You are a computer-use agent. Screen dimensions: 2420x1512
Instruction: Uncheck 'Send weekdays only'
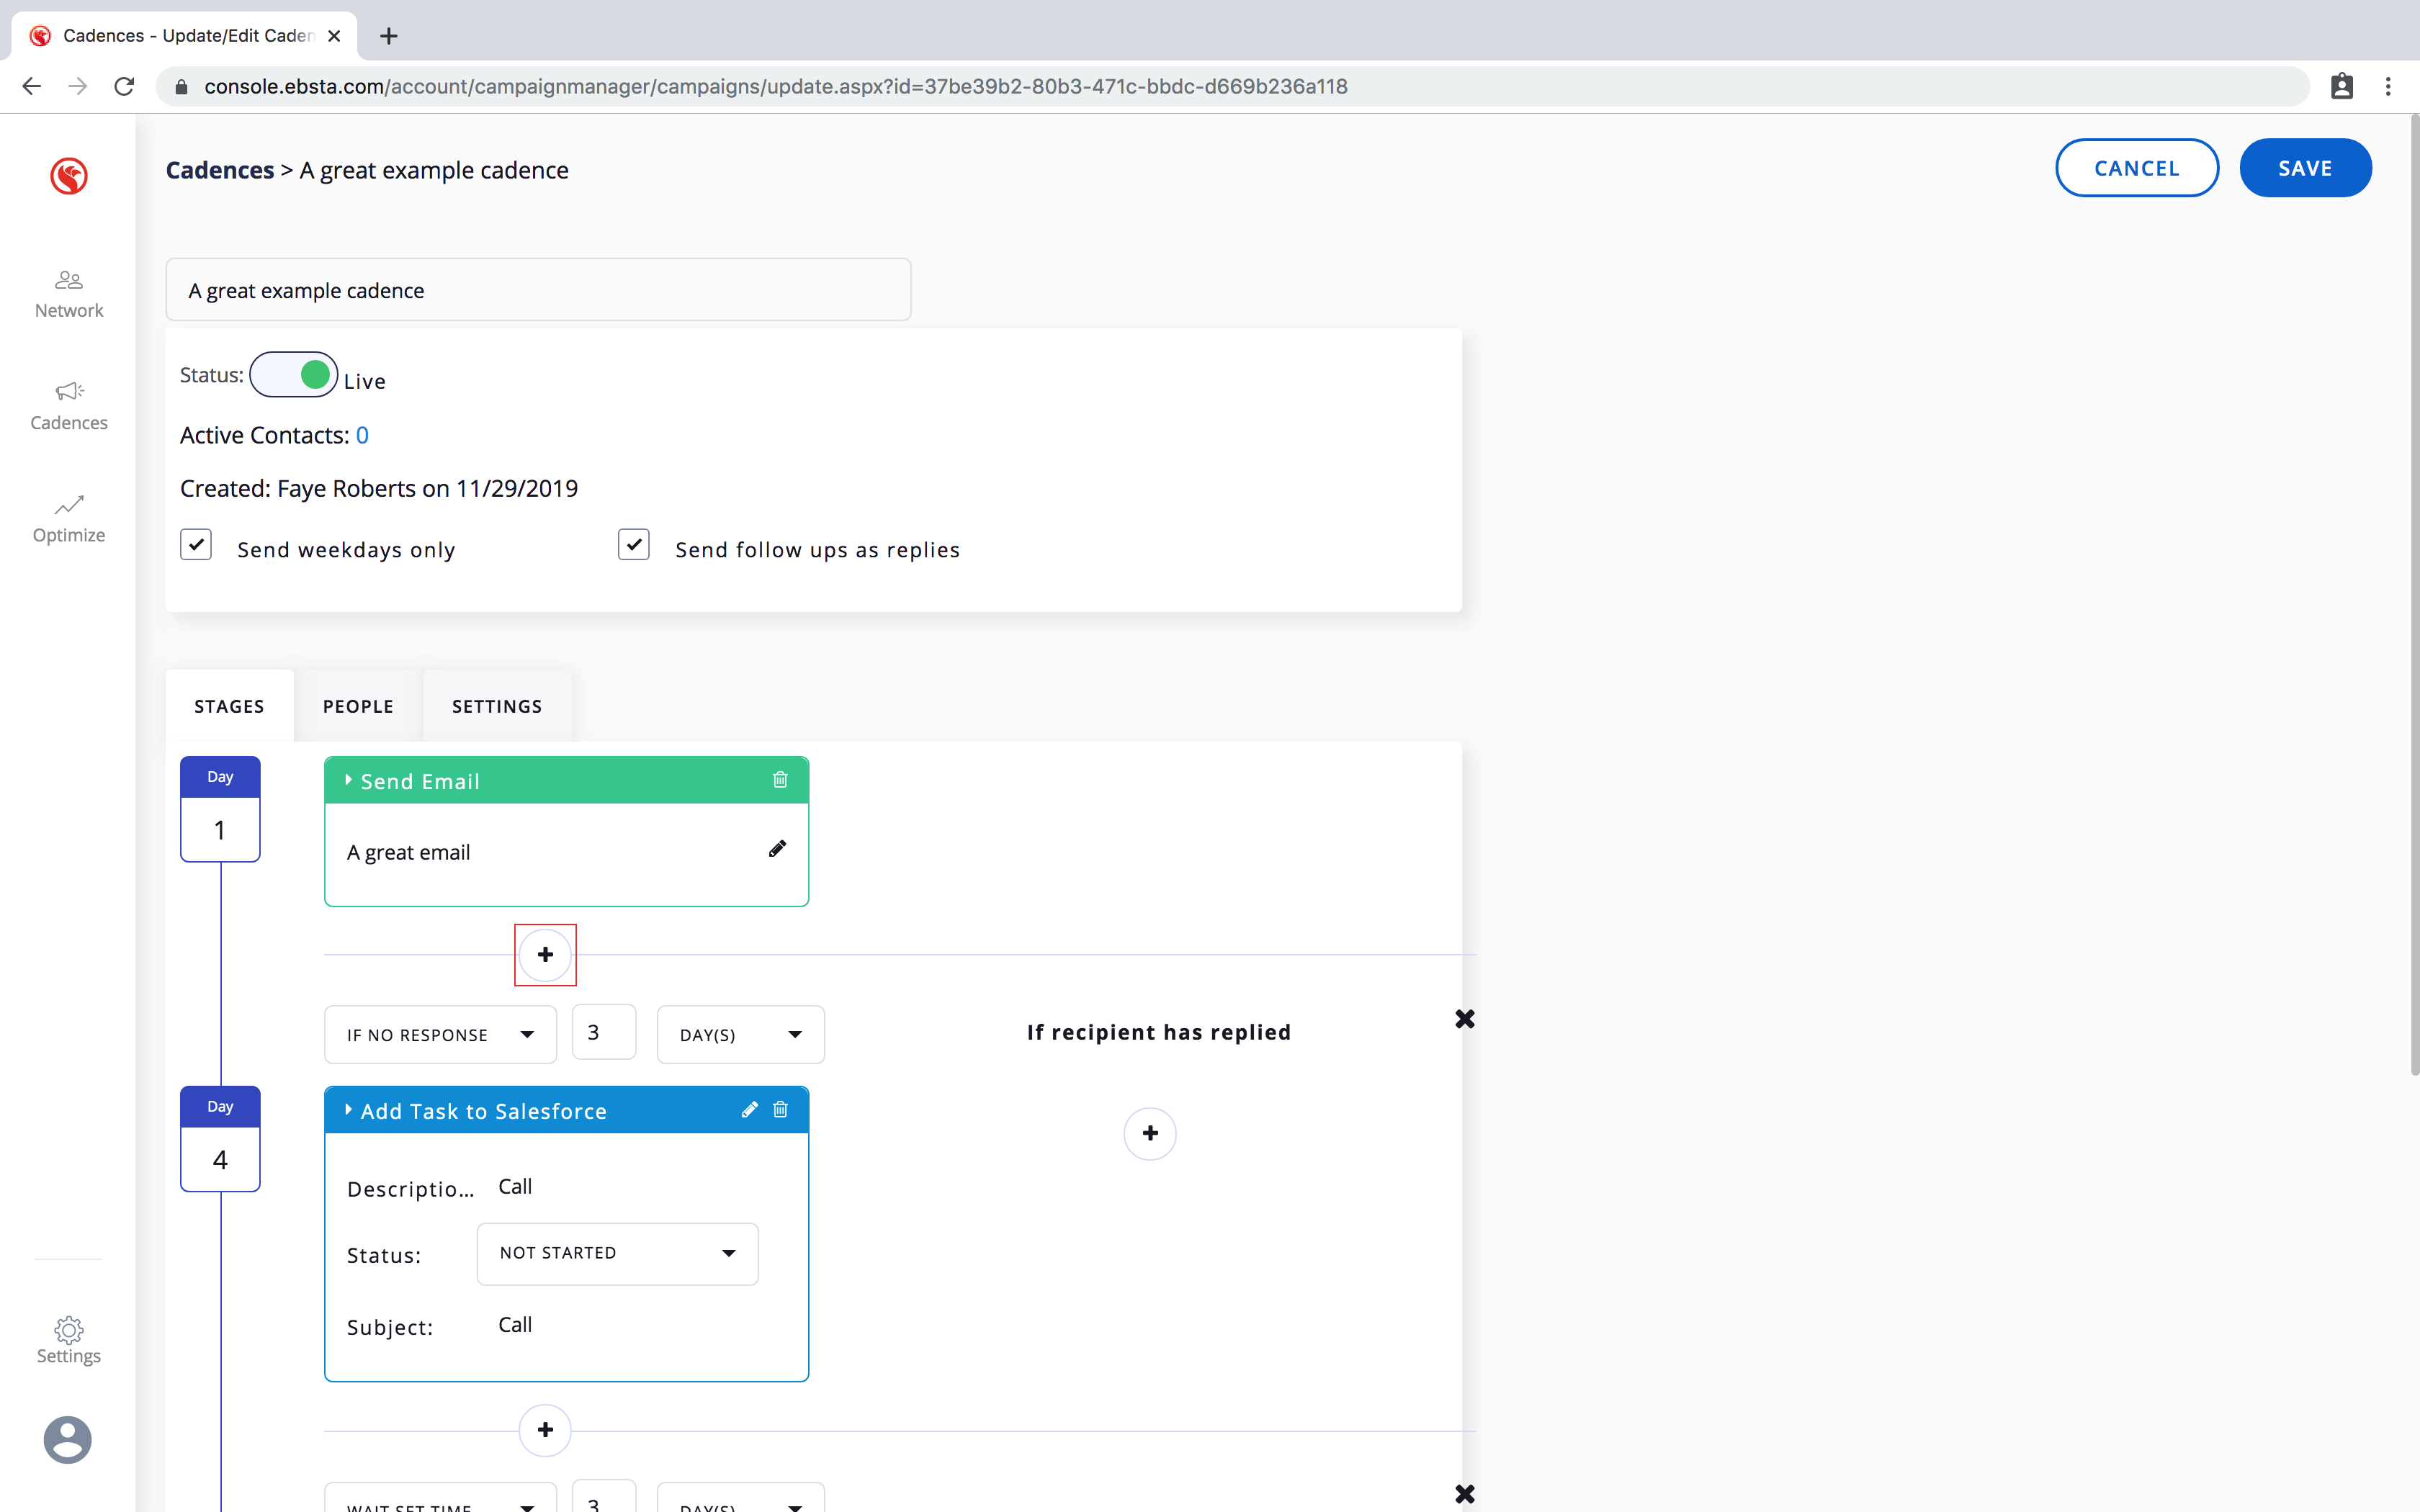coord(196,545)
